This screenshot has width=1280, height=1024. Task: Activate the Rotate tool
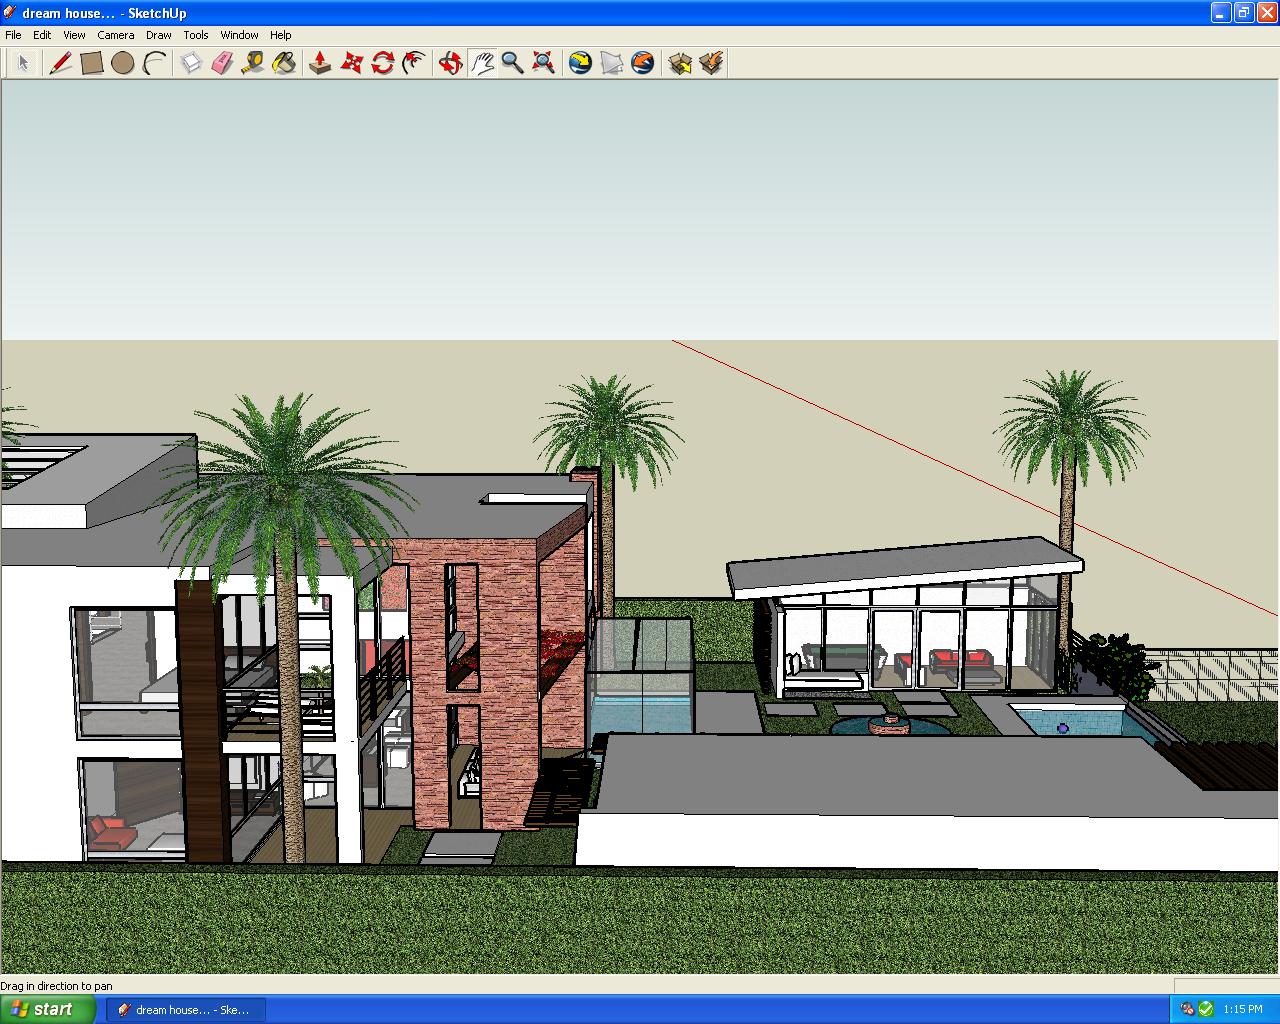[381, 62]
